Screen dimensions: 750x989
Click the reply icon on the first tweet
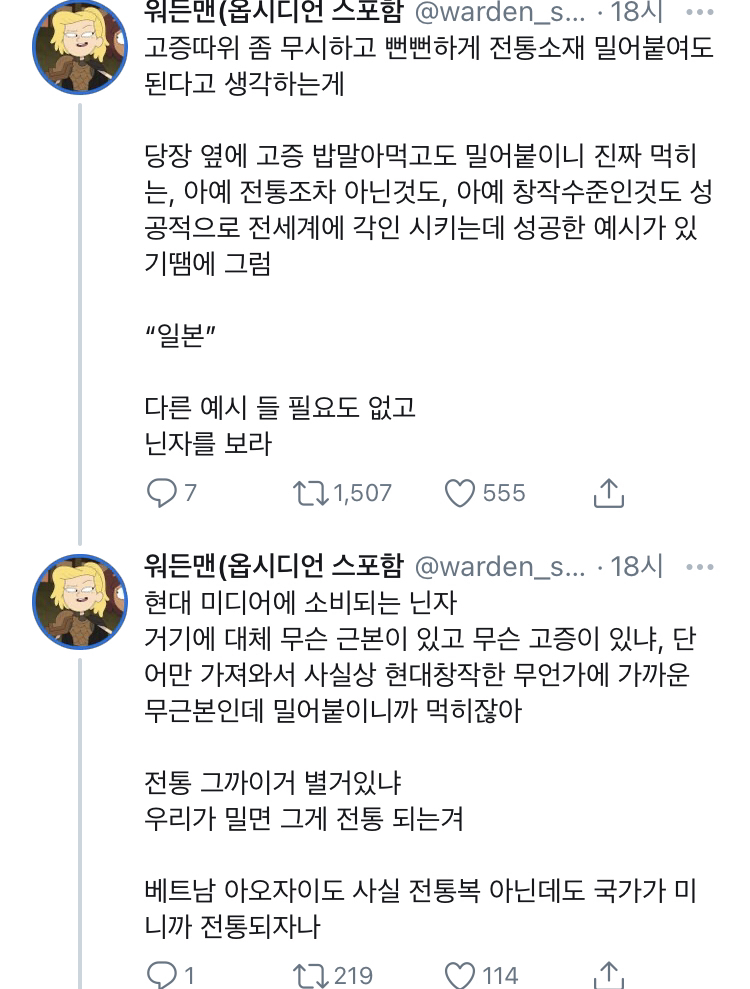(160, 490)
